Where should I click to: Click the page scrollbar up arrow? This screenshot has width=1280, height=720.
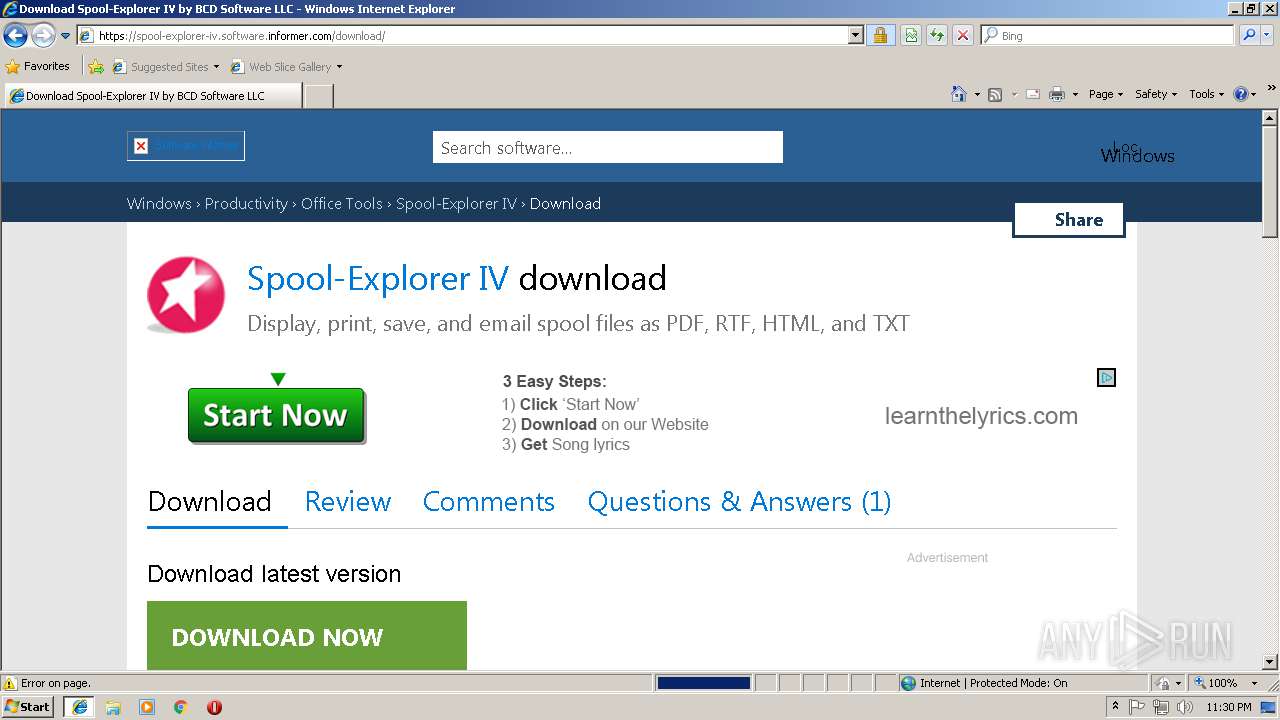tap(1270, 118)
